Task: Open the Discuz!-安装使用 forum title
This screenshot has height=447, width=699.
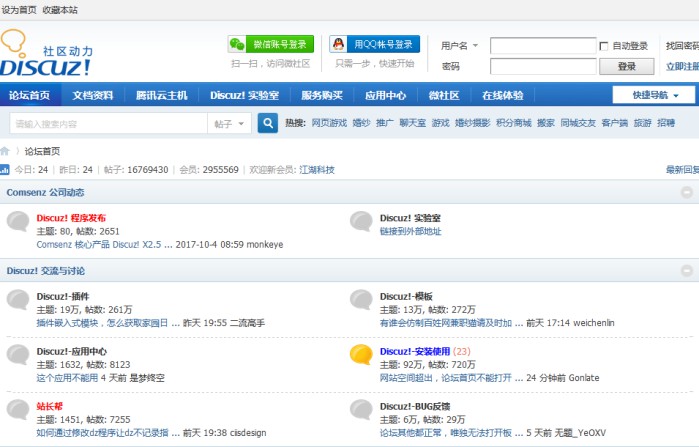Action: (415, 352)
